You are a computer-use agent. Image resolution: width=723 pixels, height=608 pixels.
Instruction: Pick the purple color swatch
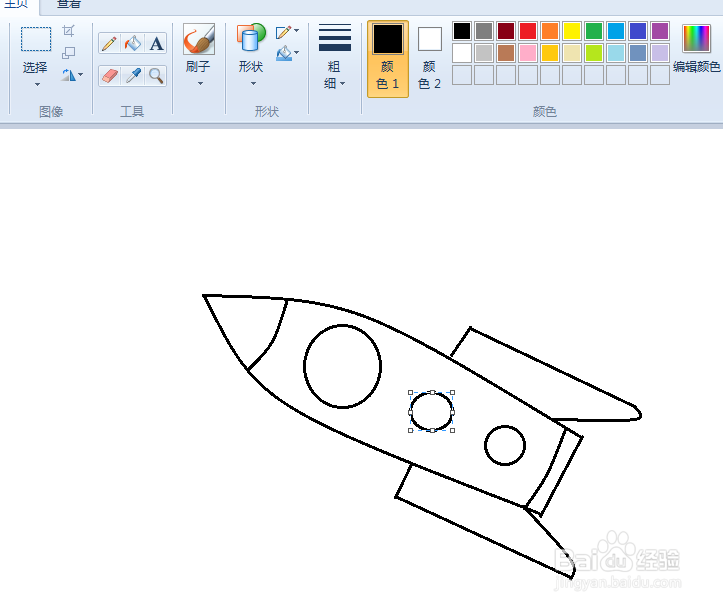(660, 31)
